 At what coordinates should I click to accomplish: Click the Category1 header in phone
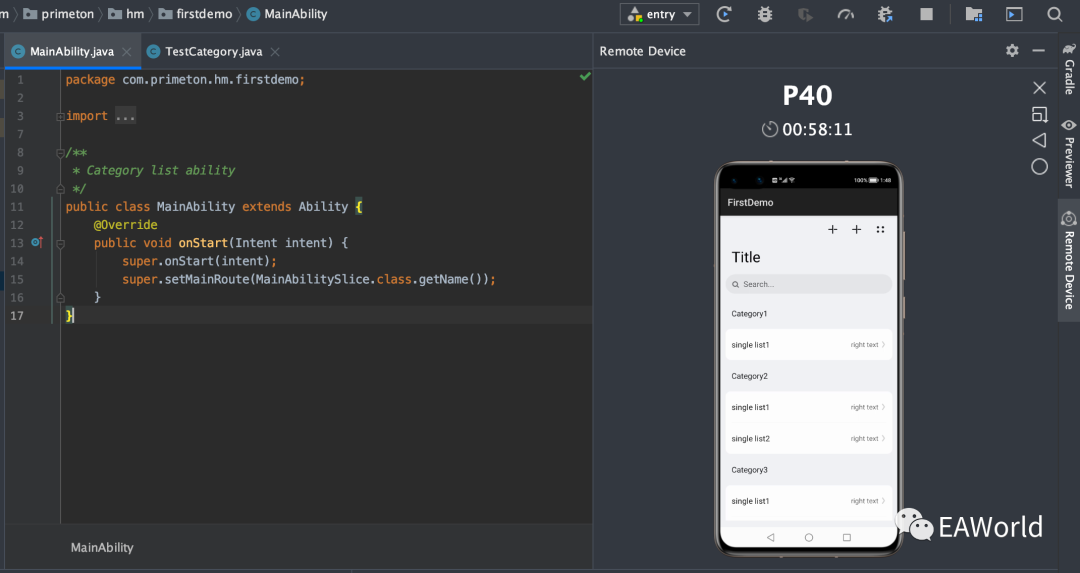pos(749,313)
